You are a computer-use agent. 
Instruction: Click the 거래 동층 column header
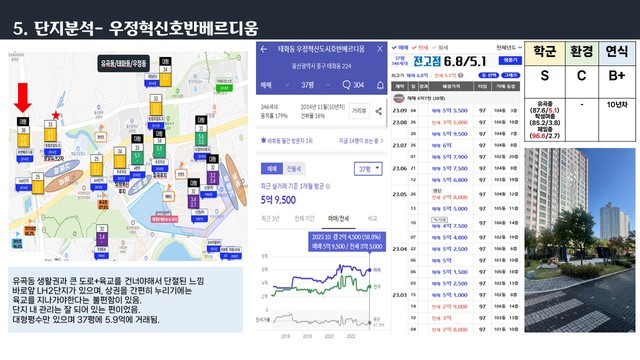click(506, 87)
